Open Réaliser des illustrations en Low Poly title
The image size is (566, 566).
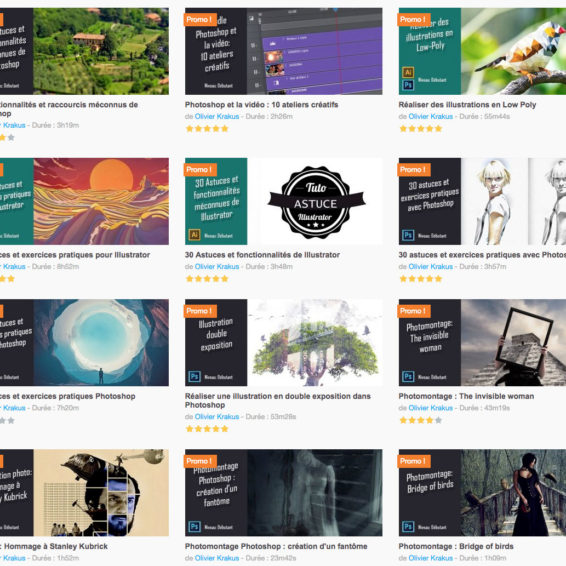tap(467, 105)
